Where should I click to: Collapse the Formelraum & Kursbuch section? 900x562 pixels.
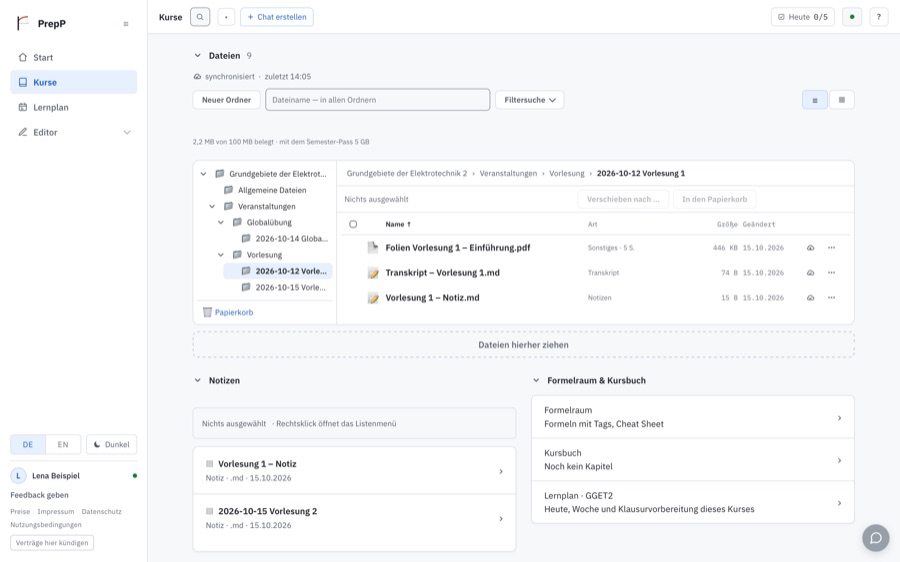(536, 381)
